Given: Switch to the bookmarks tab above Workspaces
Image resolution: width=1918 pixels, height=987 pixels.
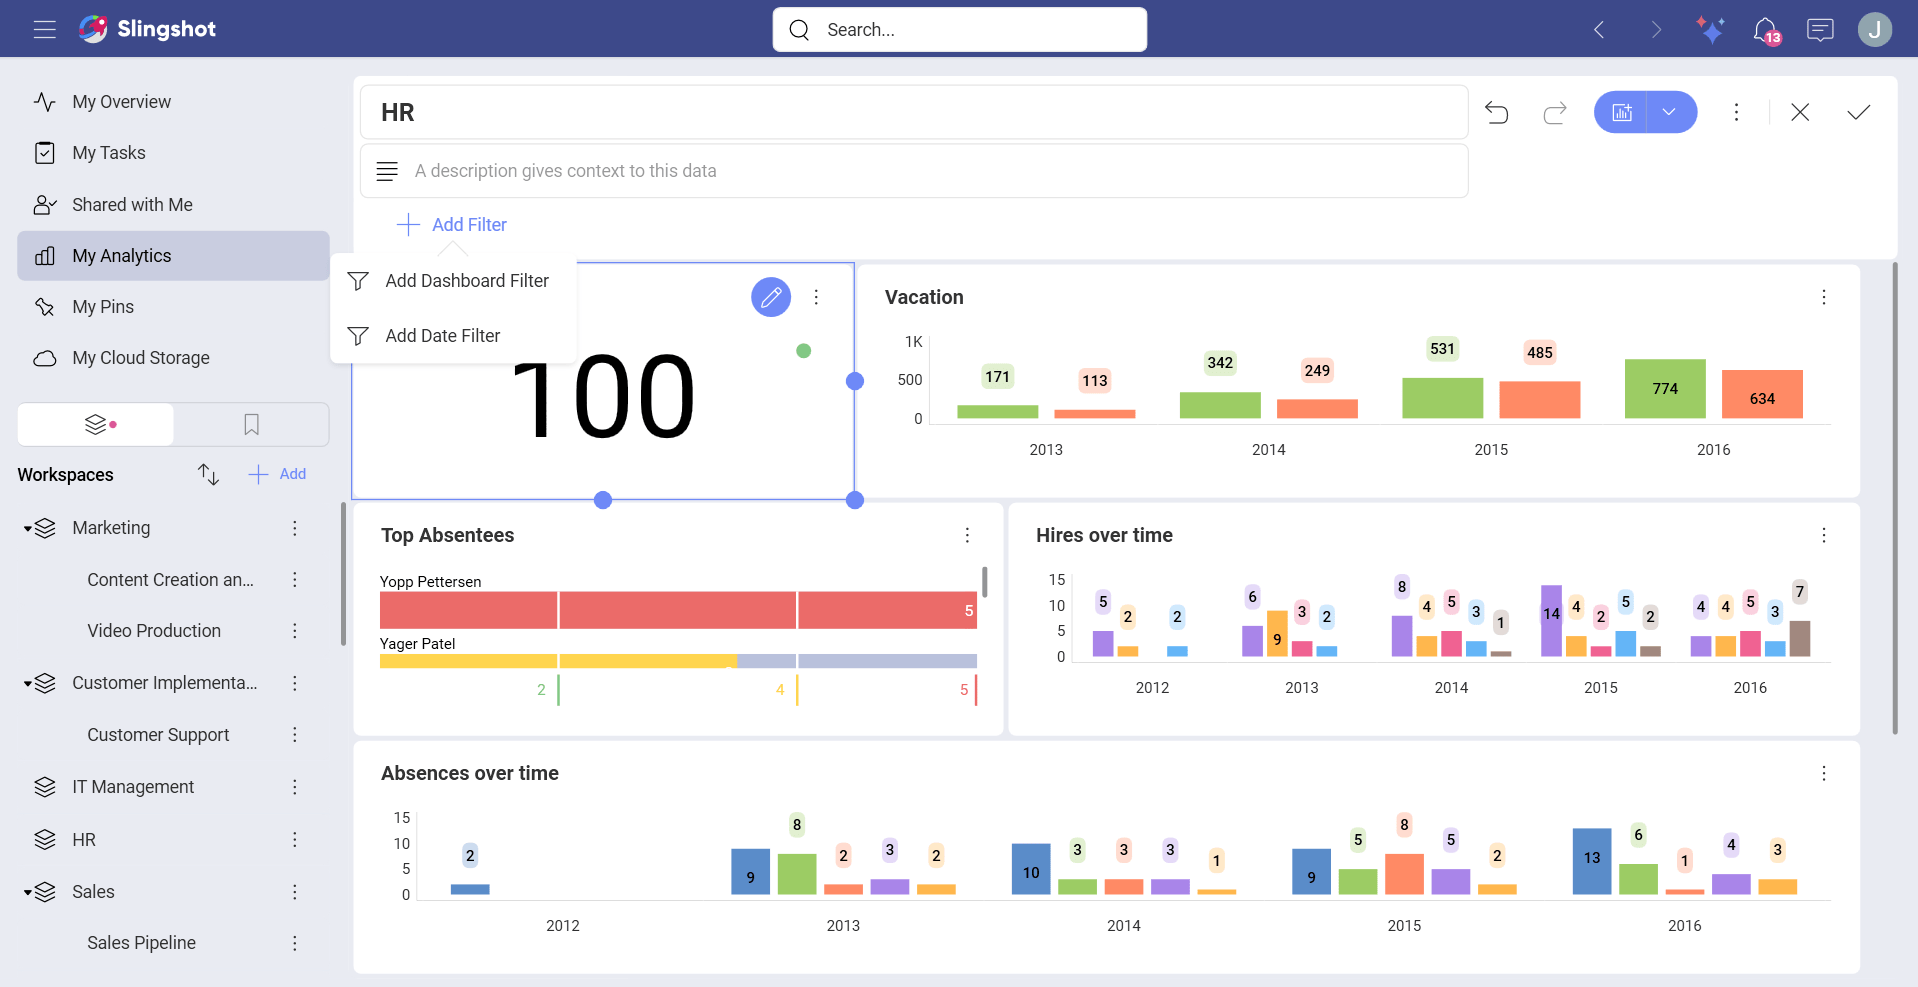Looking at the screenshot, I should pos(250,424).
